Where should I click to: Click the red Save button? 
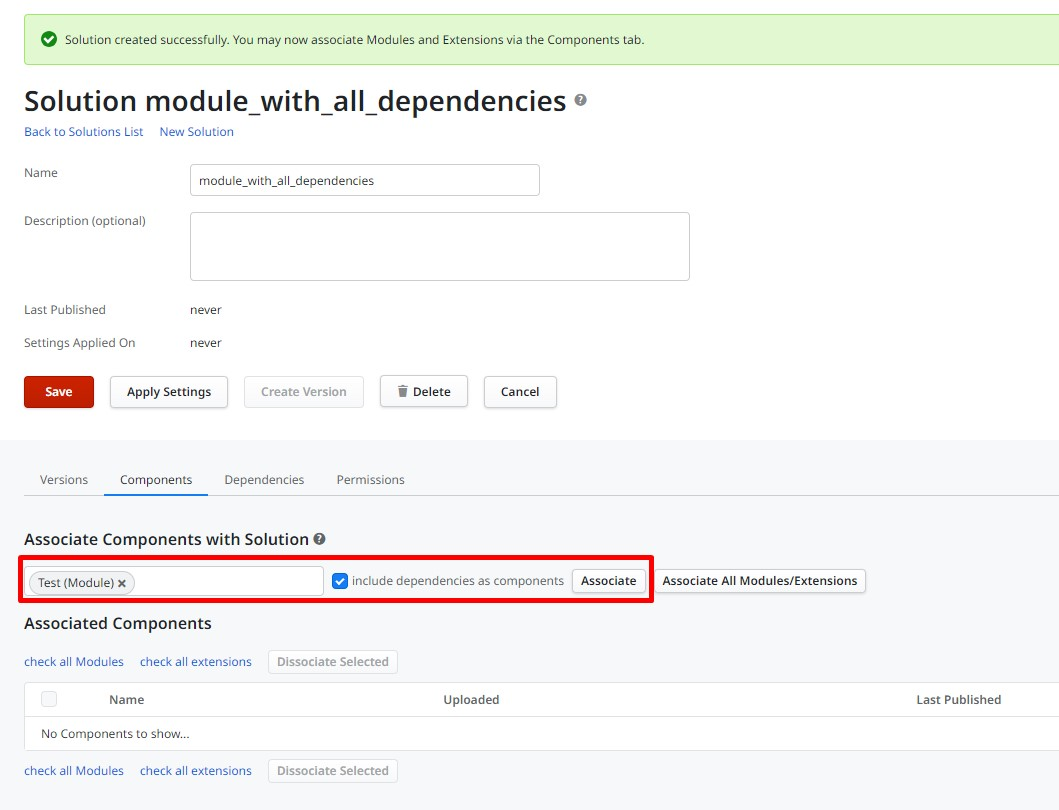(59, 392)
